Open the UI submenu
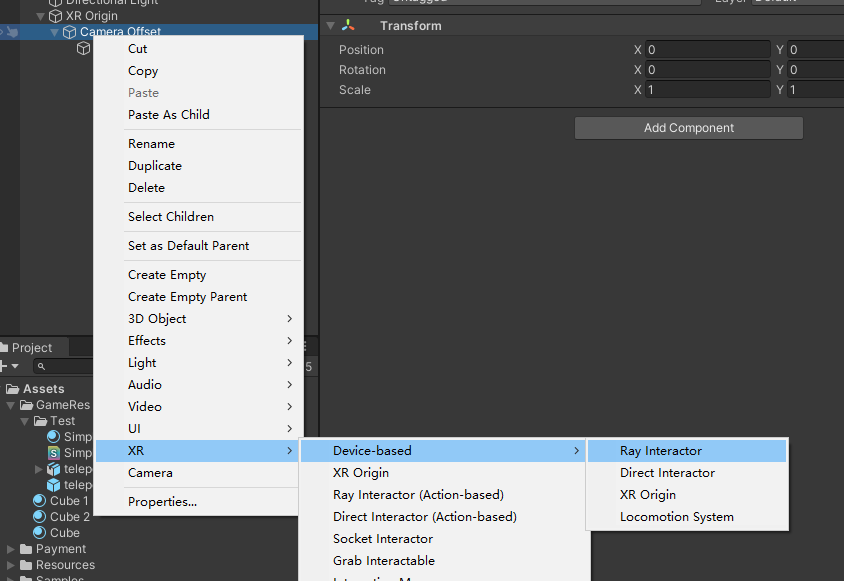The width and height of the screenshot is (844, 581). point(199,429)
